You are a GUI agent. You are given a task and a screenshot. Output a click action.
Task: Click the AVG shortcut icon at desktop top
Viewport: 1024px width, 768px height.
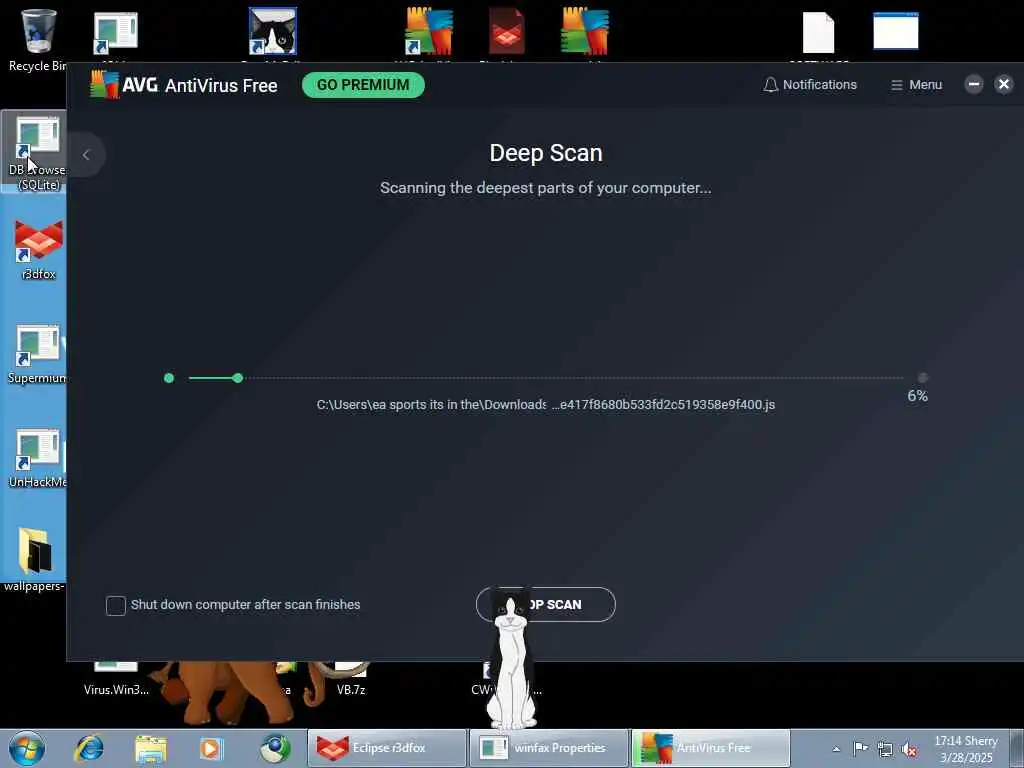coord(428,31)
